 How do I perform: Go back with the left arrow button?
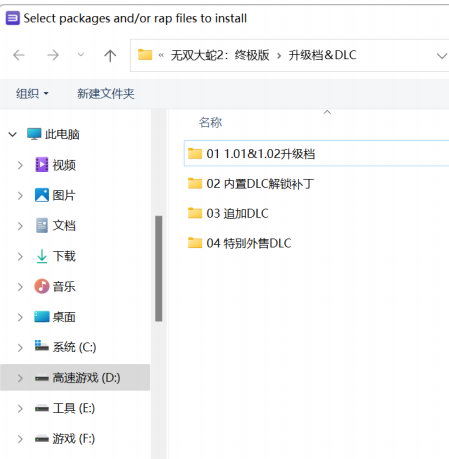coord(19,55)
